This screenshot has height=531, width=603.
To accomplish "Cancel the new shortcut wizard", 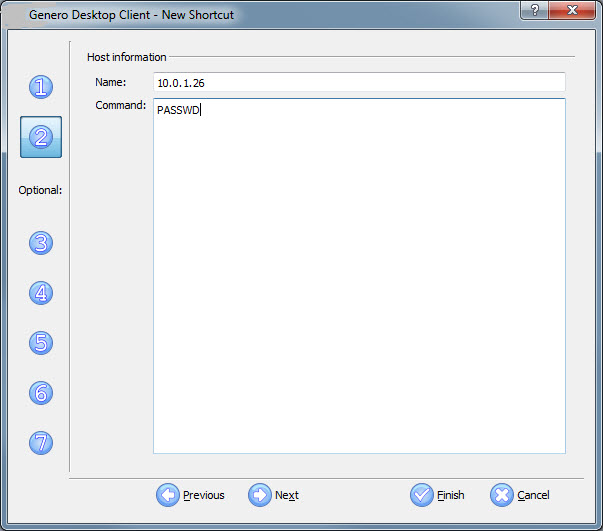I will pos(520,495).
